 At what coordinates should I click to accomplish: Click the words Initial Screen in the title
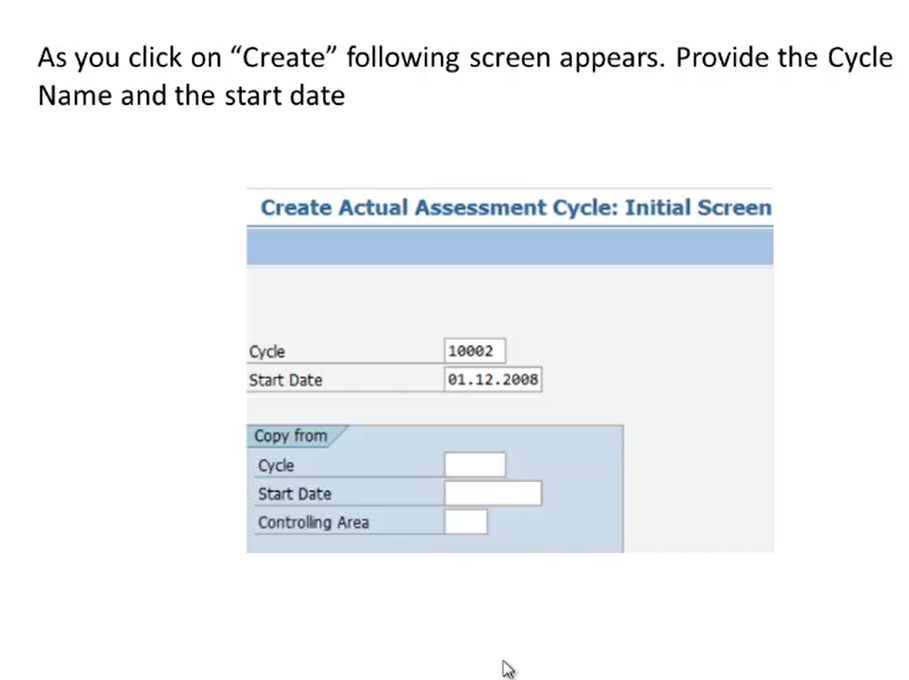698,208
